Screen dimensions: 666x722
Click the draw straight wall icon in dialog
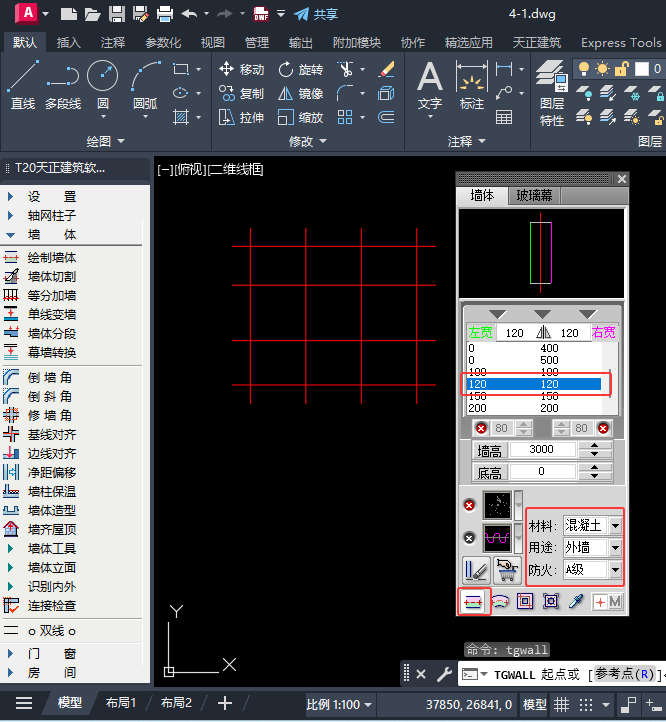tap(473, 601)
